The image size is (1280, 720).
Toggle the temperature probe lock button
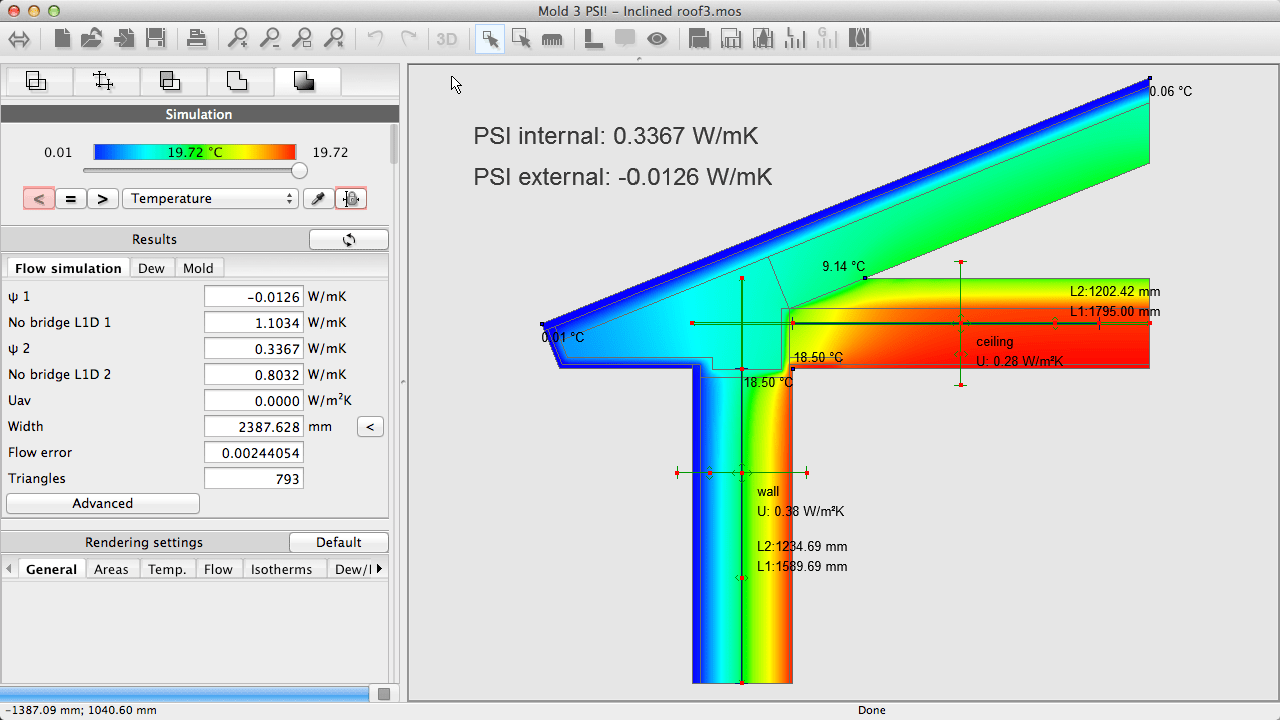(x=351, y=198)
